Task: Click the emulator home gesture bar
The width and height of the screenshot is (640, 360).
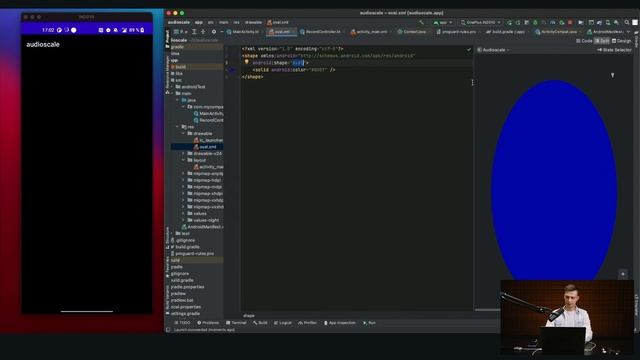Action: 87,311
